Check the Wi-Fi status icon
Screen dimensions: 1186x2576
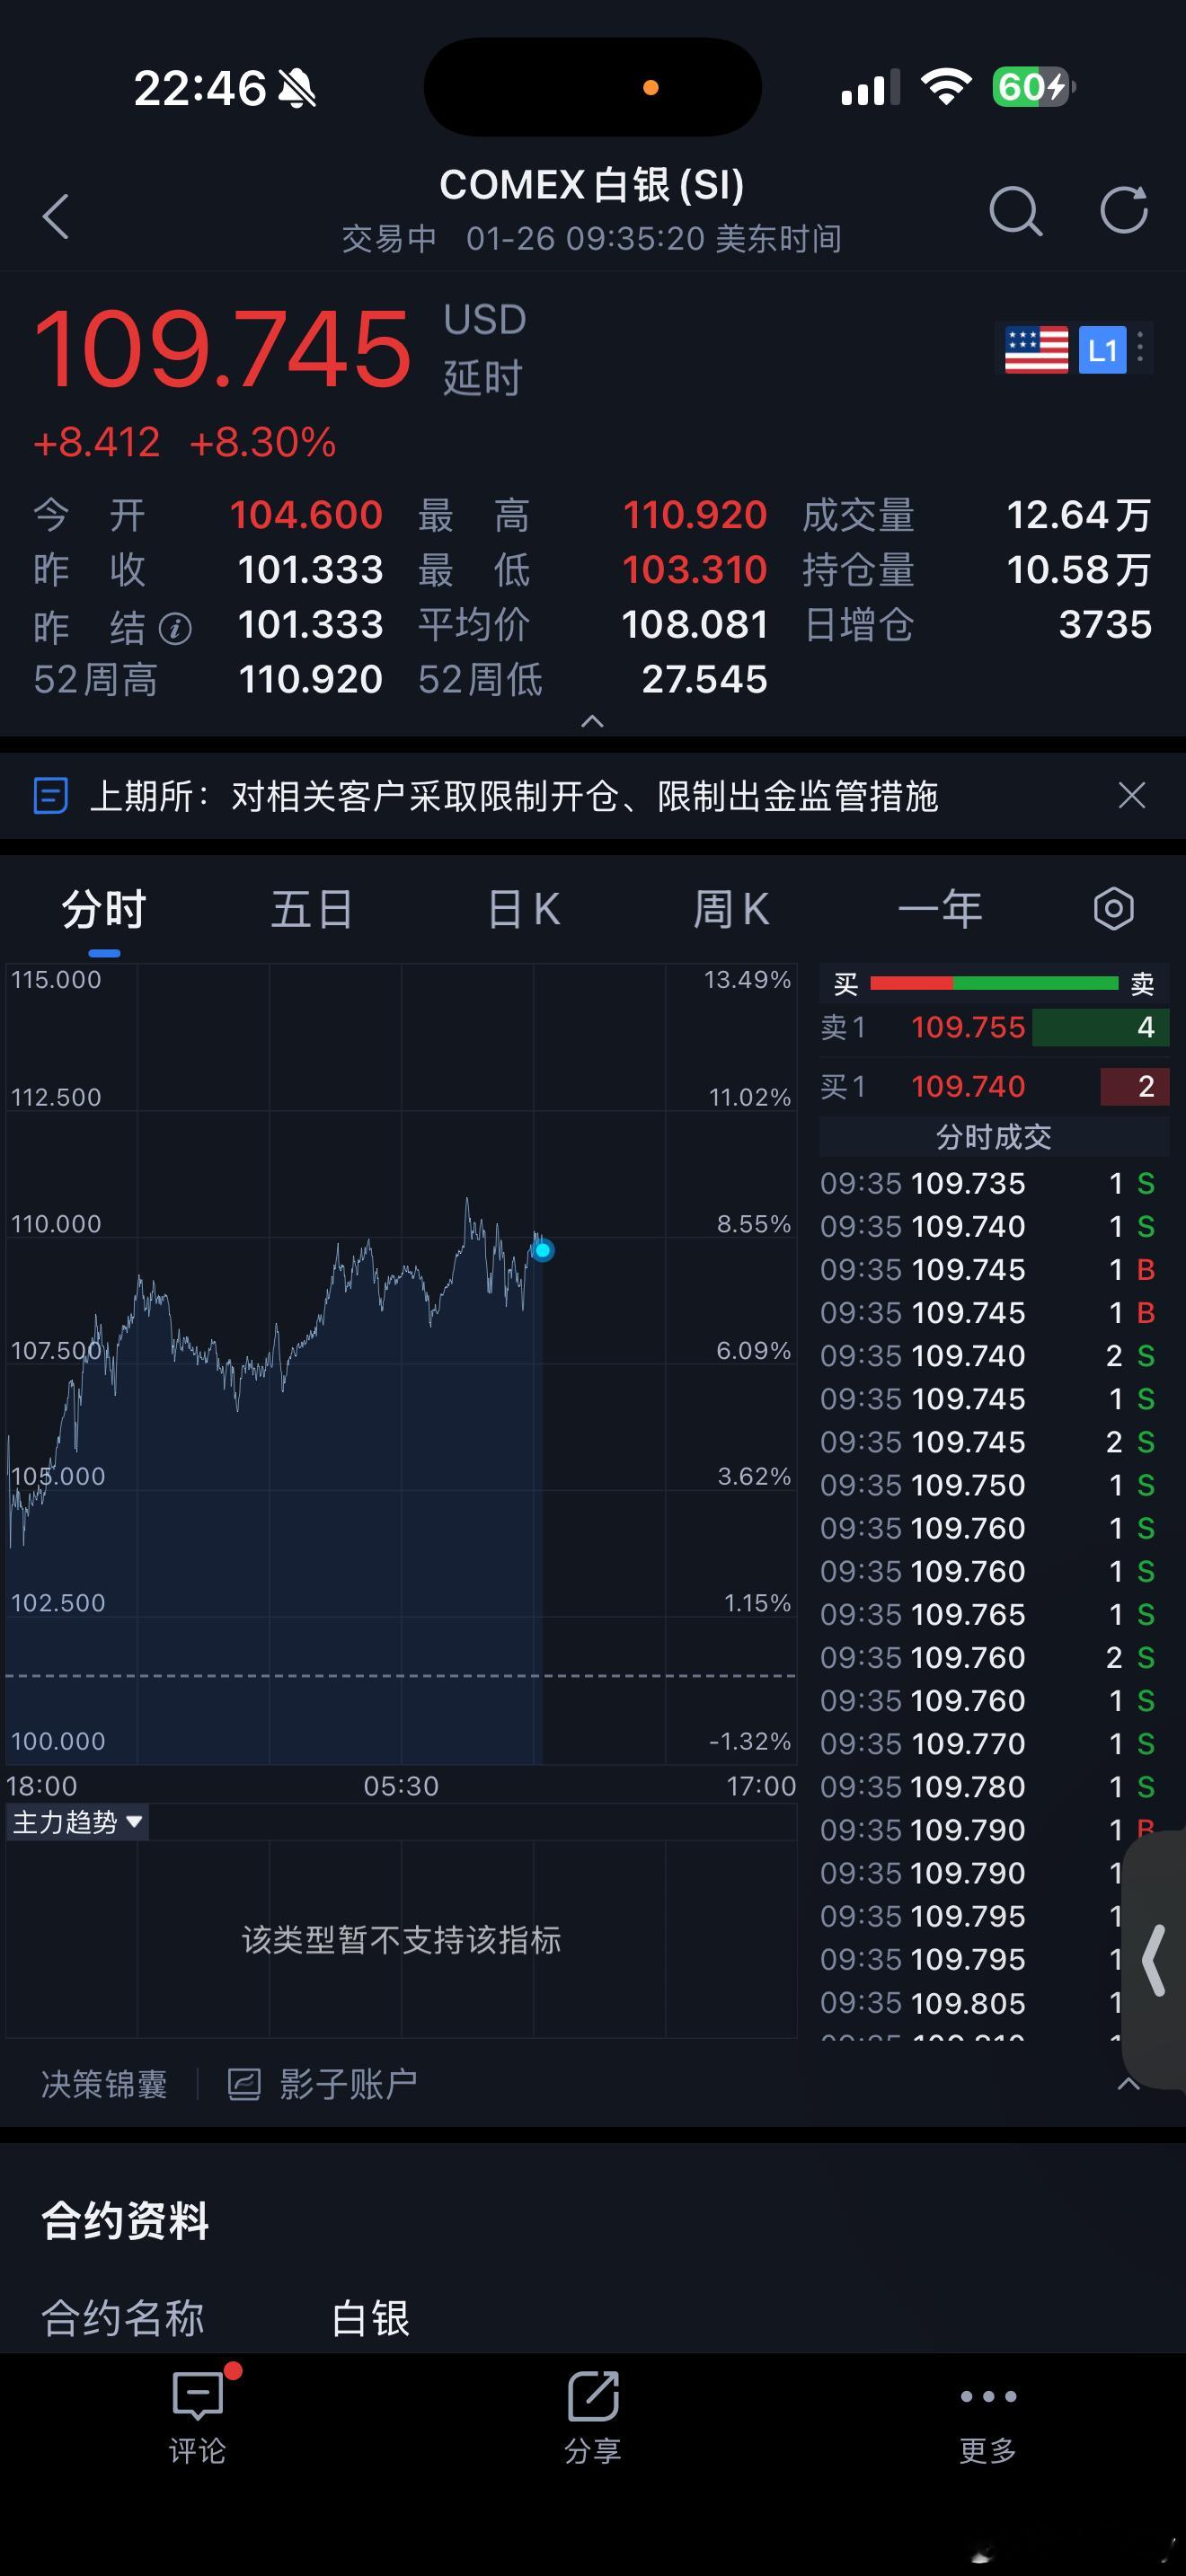pyautogui.click(x=946, y=87)
